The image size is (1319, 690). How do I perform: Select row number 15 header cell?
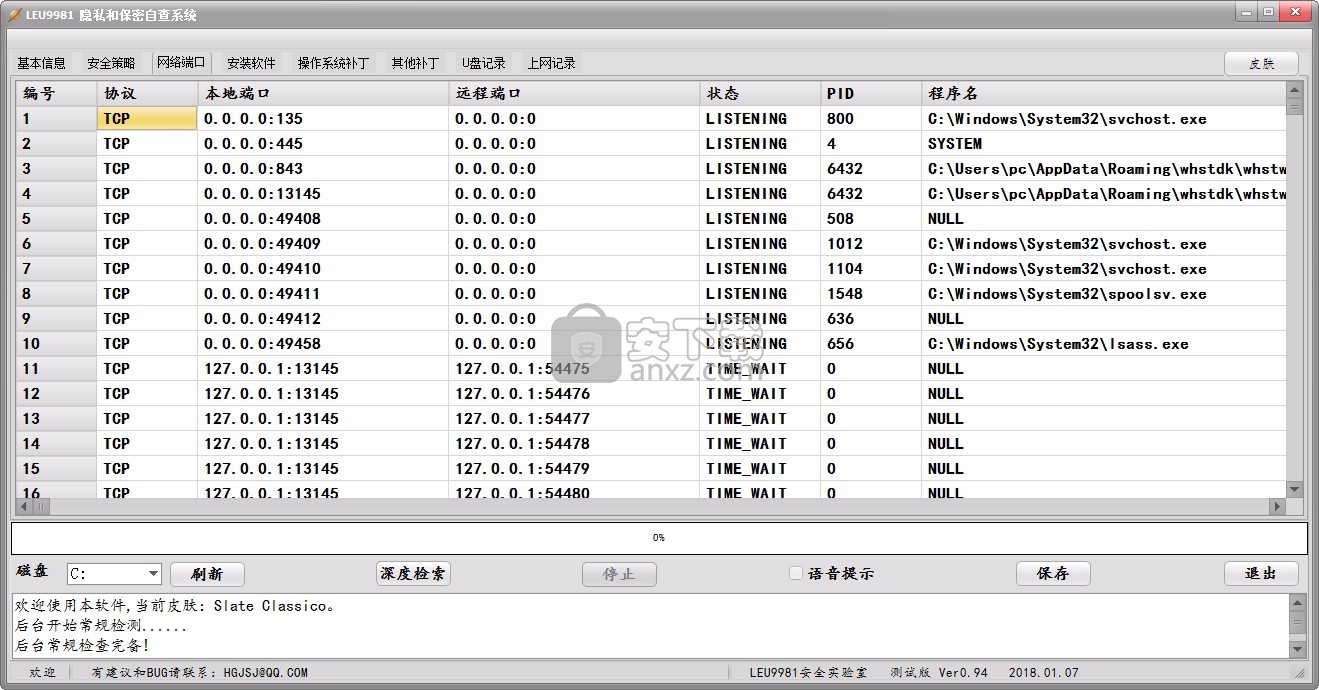(56, 468)
